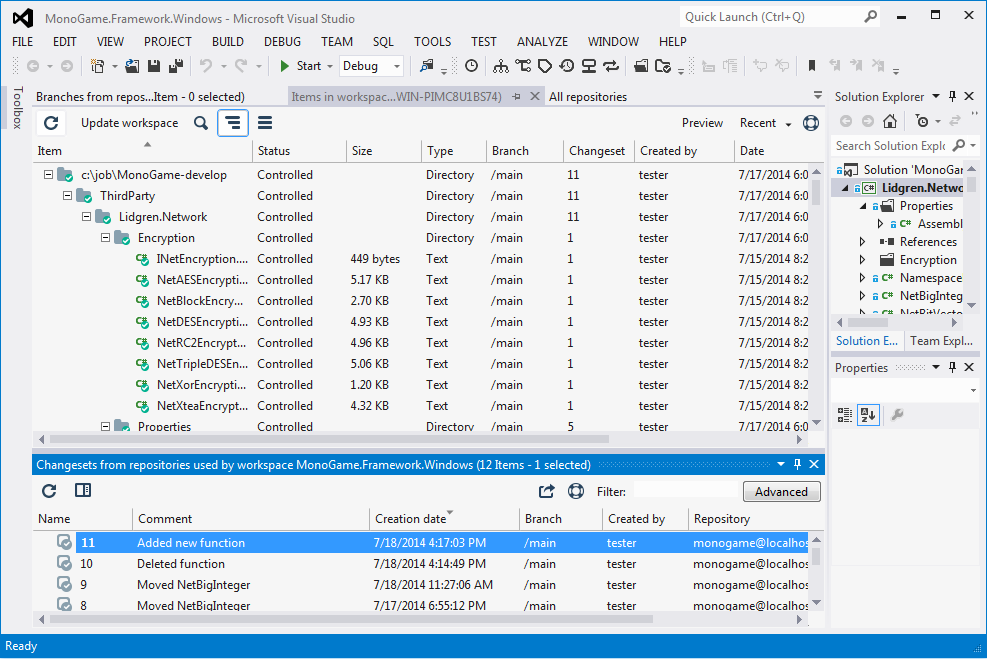Export the changesets list via share icon

pos(546,491)
